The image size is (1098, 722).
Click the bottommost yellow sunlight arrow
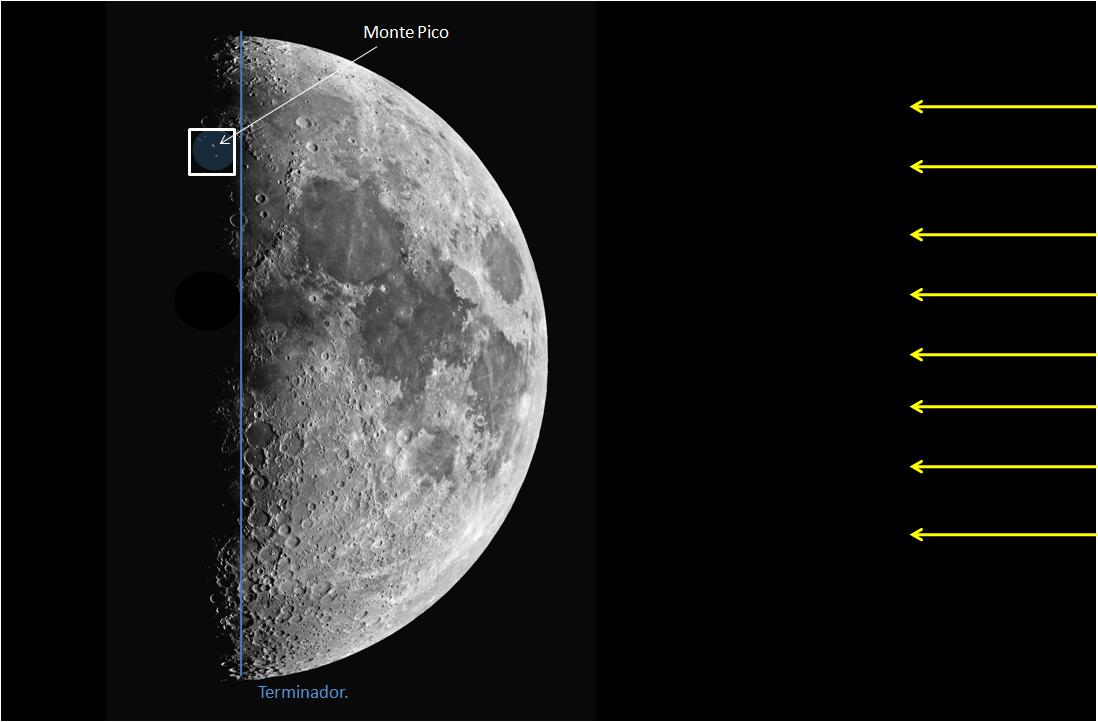coord(1002,535)
